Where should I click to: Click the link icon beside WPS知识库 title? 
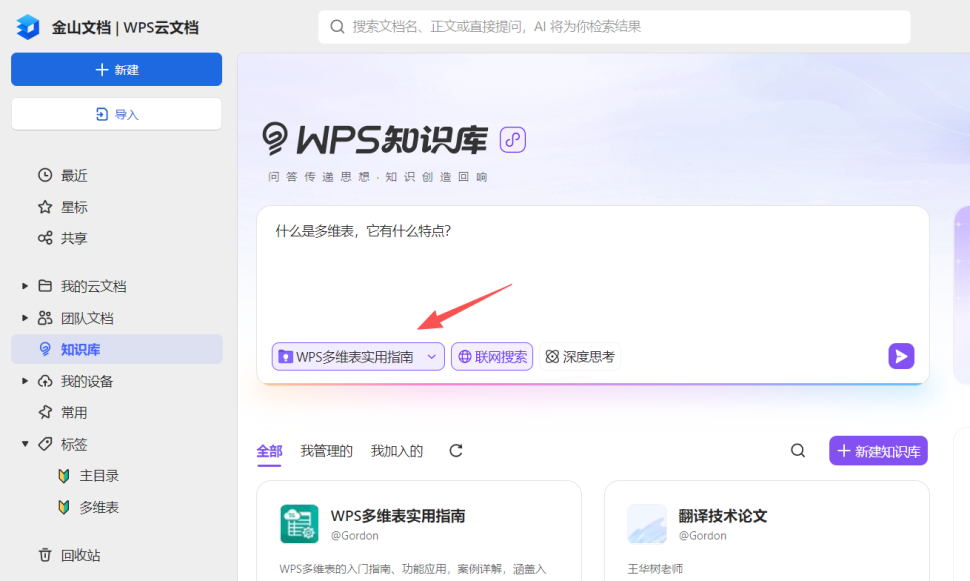coord(513,139)
